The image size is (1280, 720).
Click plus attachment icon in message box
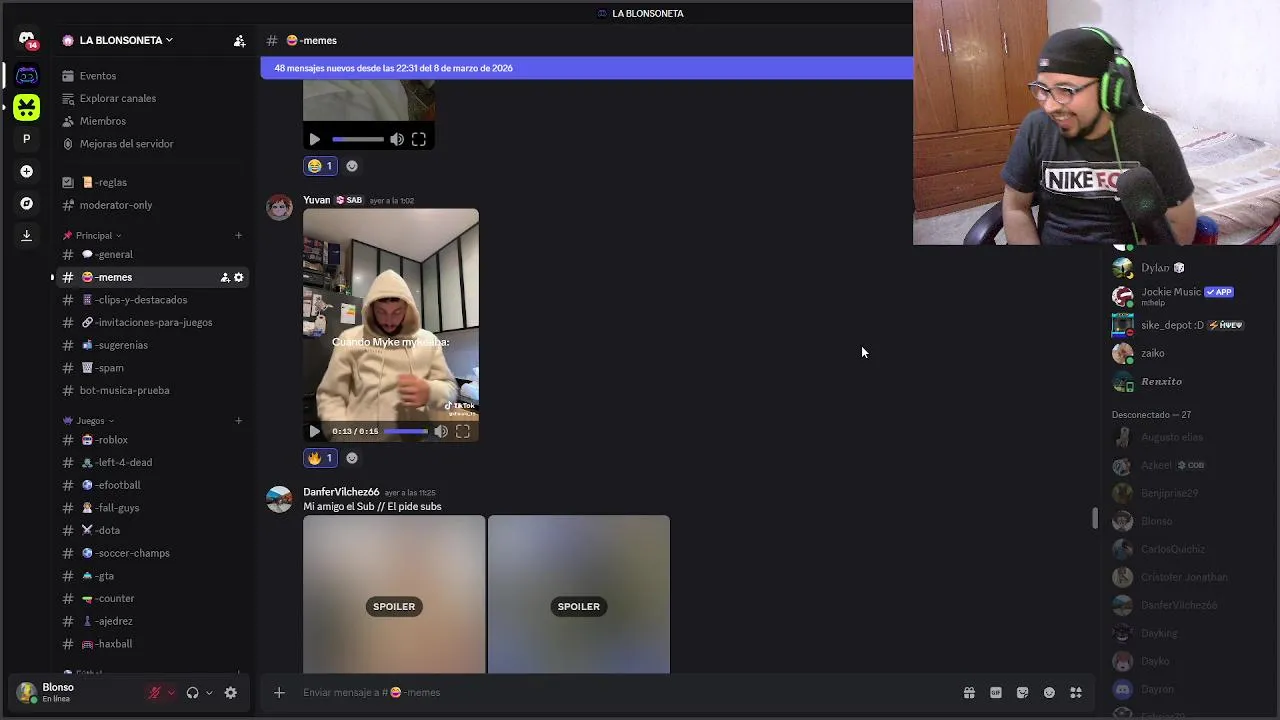tap(279, 692)
